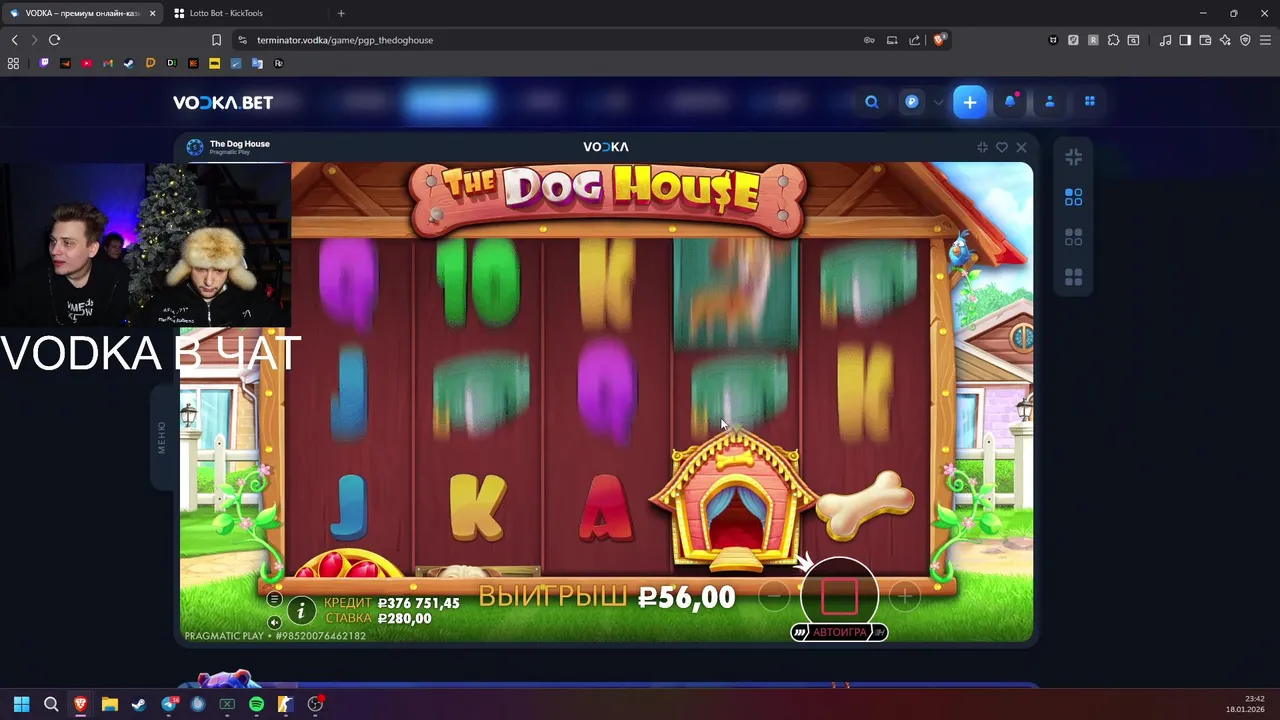Image resolution: width=1280 pixels, height=720 pixels.
Task: Expand the wallet currency dropdown arrow
Action: pos(938,102)
